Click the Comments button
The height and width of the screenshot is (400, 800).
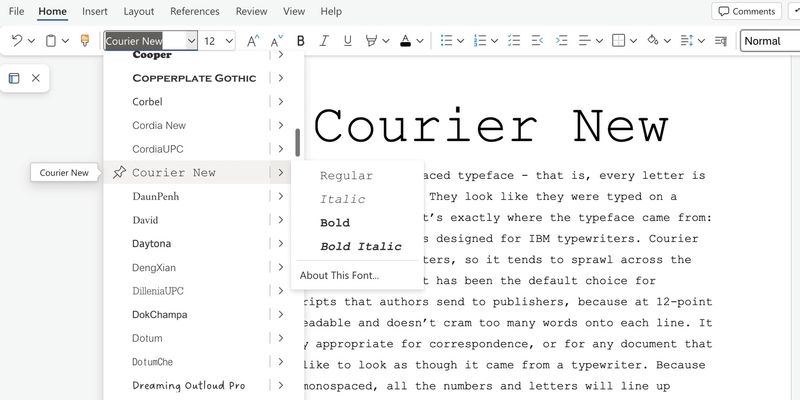point(747,11)
